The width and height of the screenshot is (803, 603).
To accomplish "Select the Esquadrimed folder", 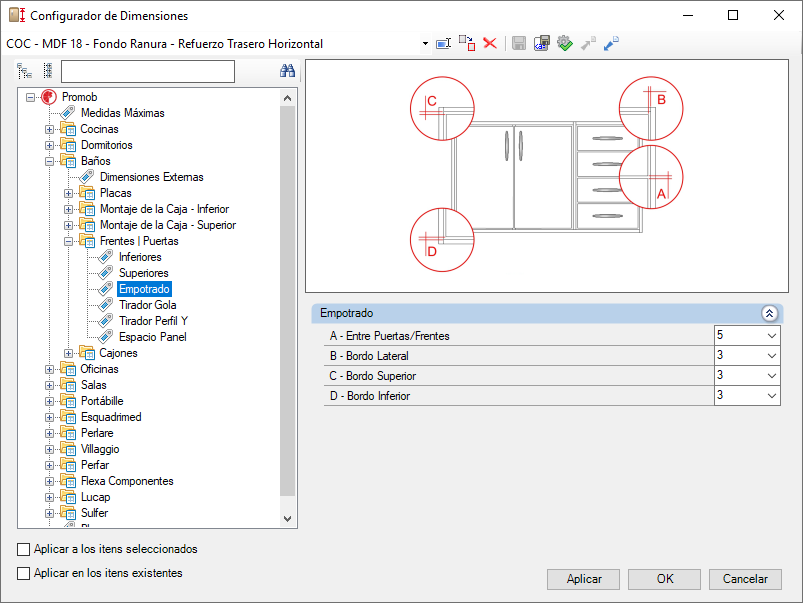I will 111,417.
